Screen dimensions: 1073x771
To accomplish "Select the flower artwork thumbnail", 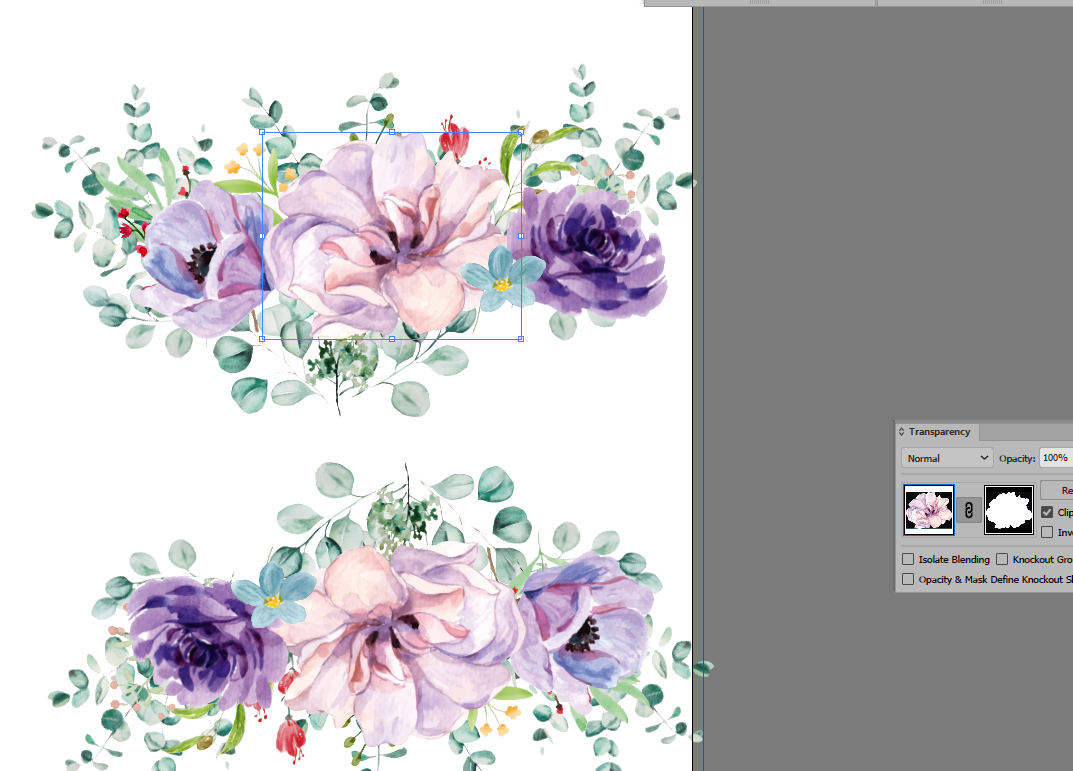I will pos(929,510).
